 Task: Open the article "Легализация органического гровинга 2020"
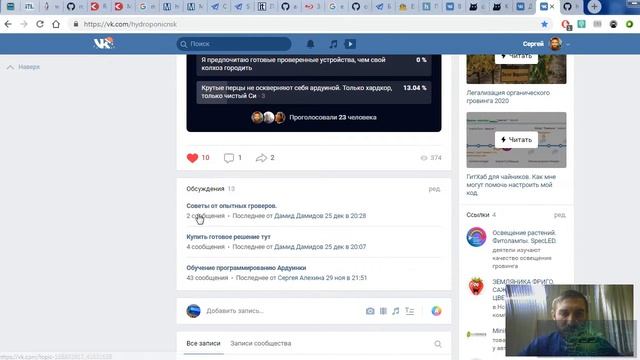508,97
